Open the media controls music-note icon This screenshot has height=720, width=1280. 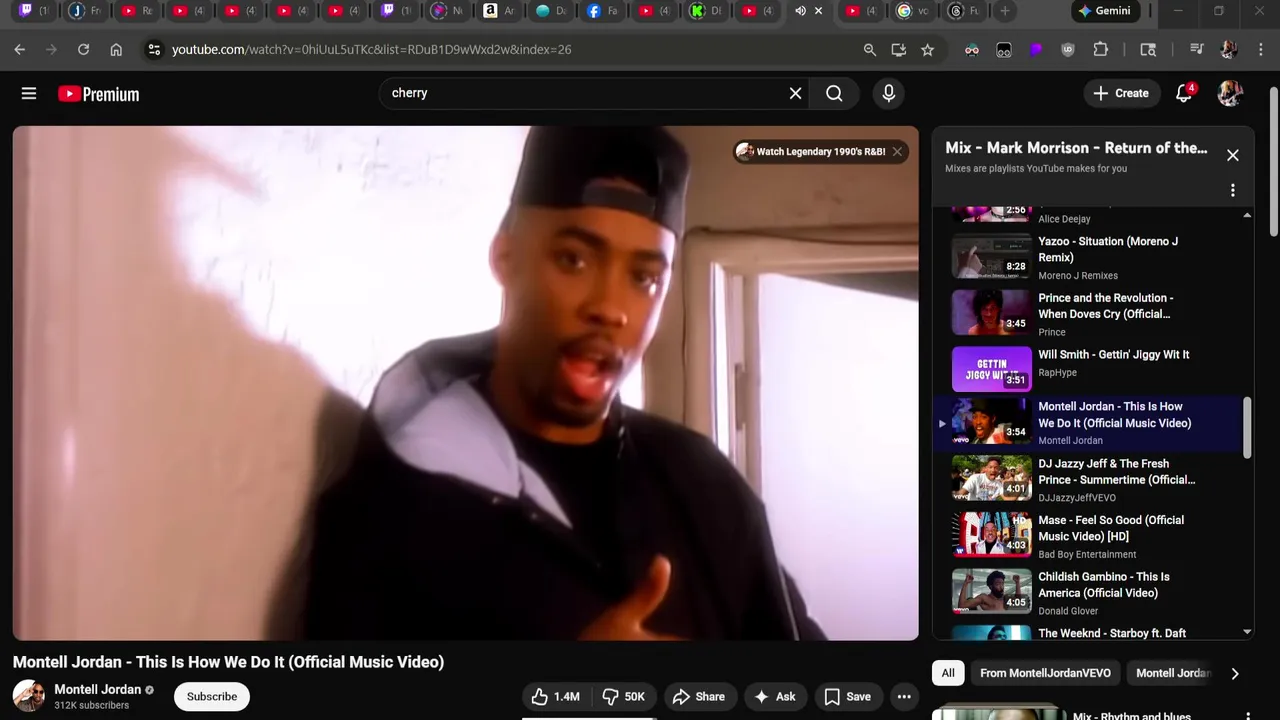coord(1196,49)
